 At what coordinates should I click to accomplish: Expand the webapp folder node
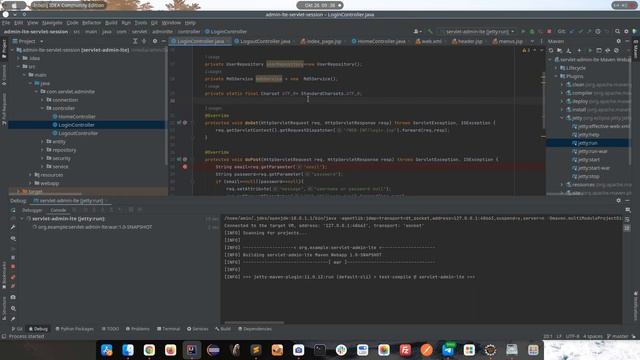point(30,183)
